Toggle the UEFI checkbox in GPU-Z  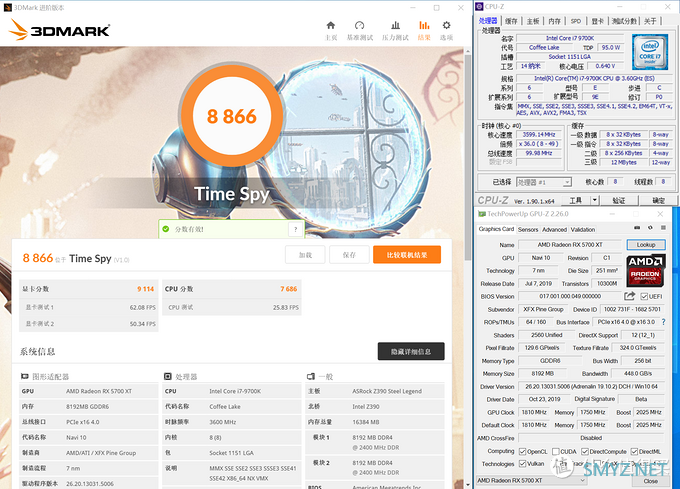click(x=644, y=297)
